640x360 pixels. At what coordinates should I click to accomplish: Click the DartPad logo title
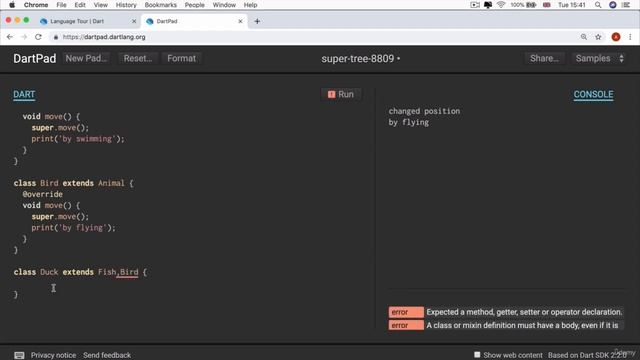35,58
